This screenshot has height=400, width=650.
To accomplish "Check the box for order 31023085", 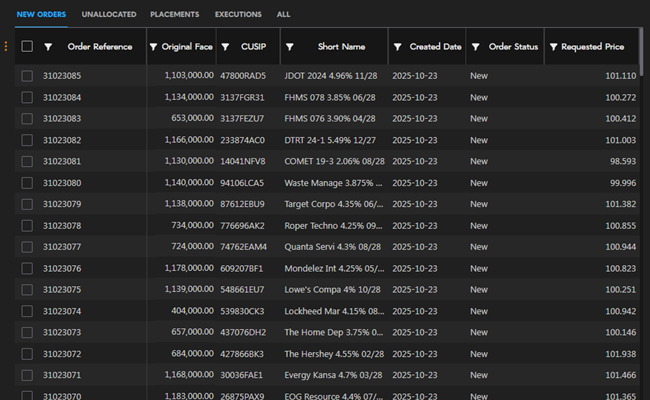I will [x=27, y=76].
